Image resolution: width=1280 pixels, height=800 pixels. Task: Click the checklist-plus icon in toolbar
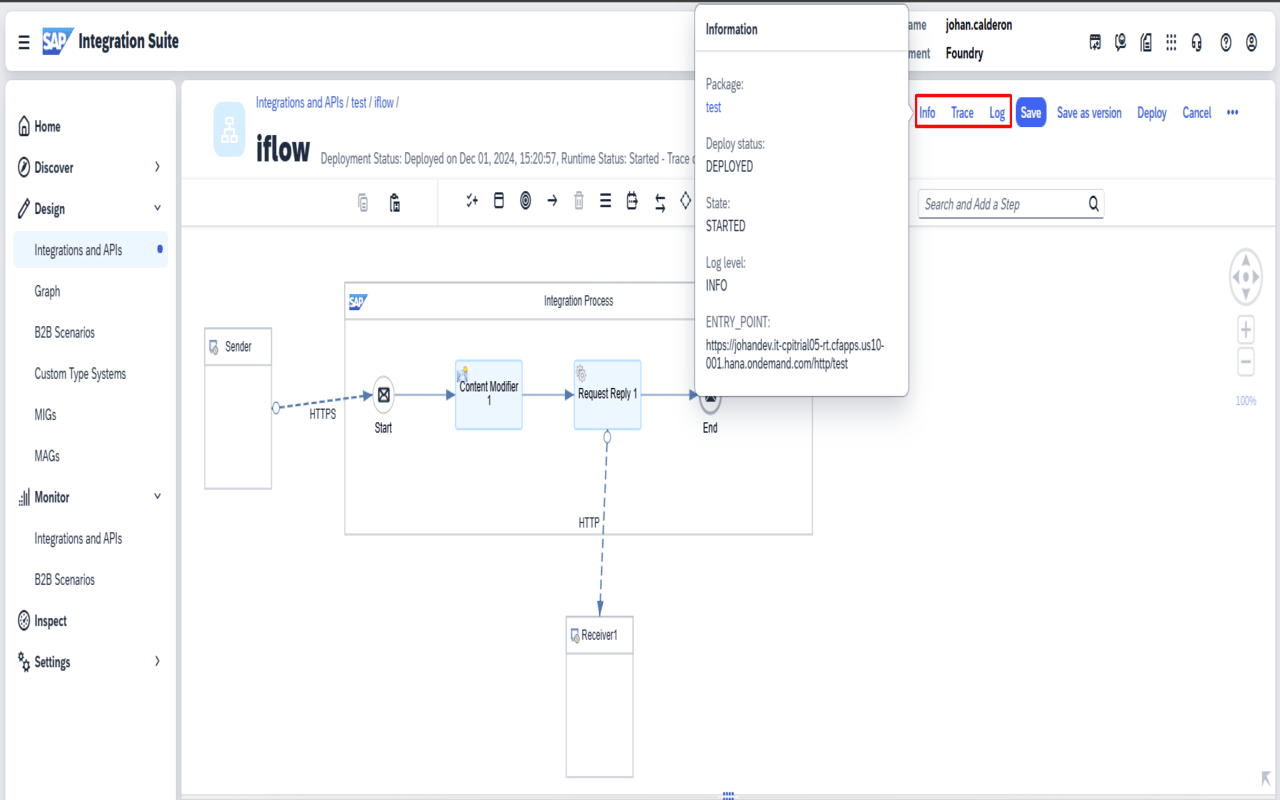point(472,201)
